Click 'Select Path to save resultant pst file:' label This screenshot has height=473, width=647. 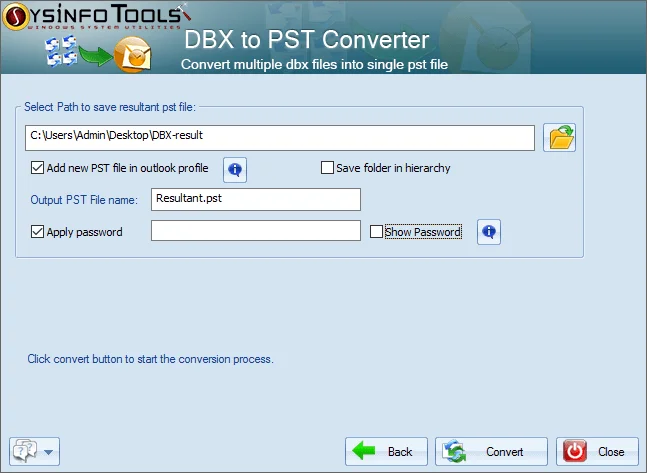[110, 107]
